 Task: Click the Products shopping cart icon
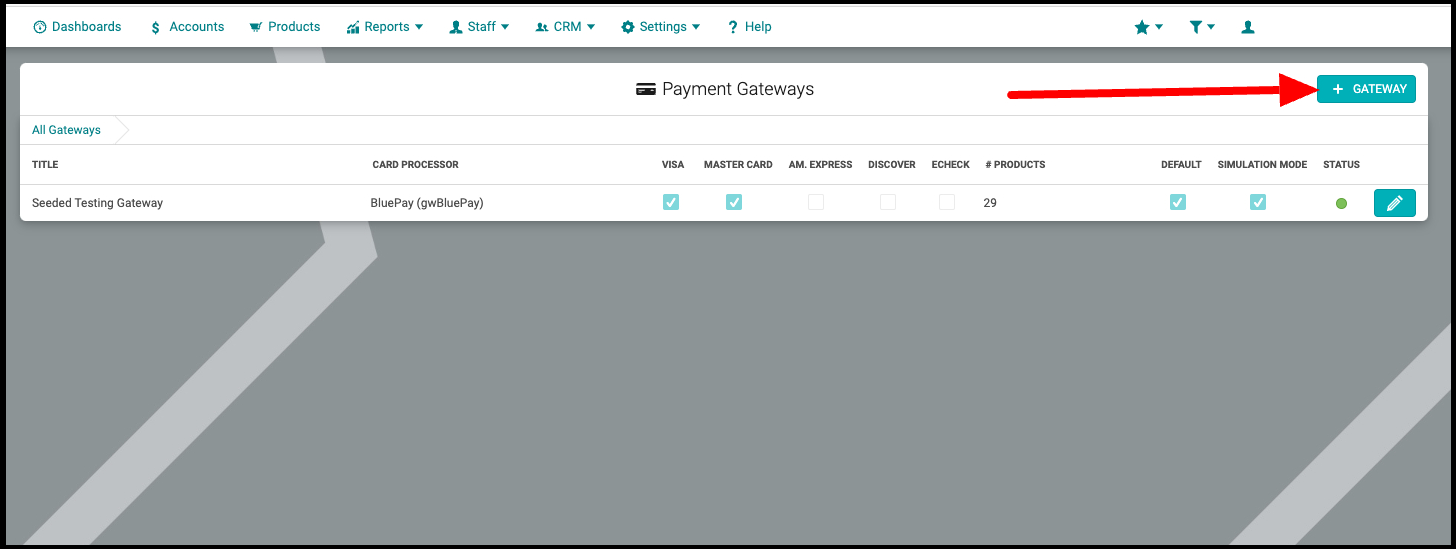pyautogui.click(x=256, y=27)
